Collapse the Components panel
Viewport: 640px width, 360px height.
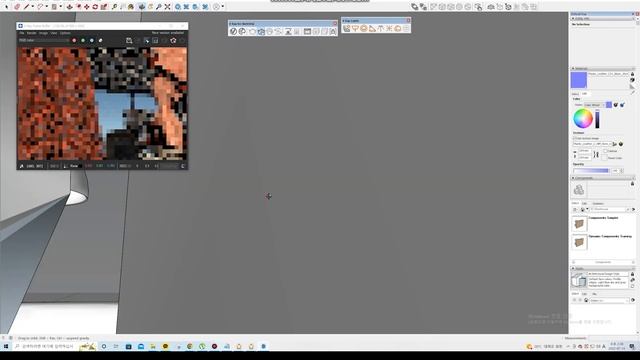[573, 178]
